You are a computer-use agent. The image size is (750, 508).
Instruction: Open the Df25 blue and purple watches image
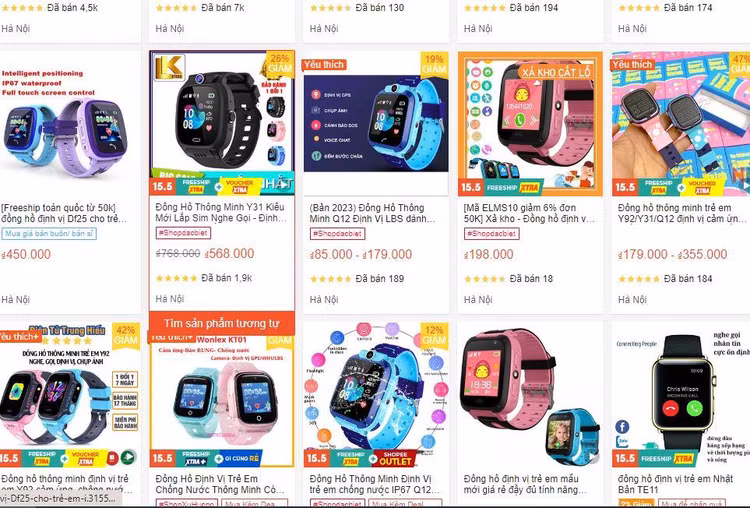68,123
